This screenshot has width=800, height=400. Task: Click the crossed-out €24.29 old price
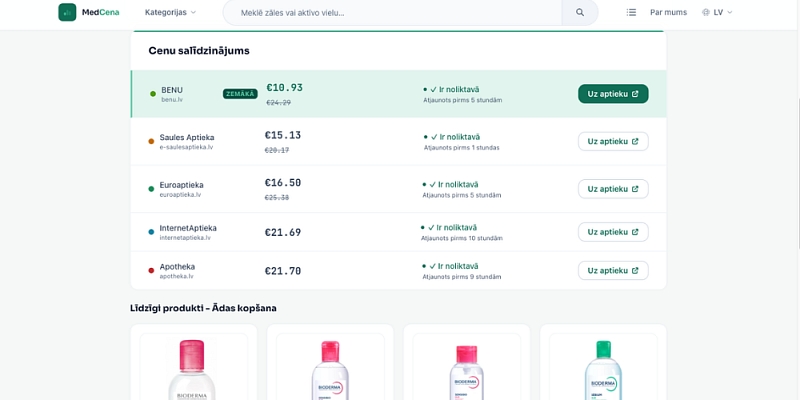click(x=279, y=103)
